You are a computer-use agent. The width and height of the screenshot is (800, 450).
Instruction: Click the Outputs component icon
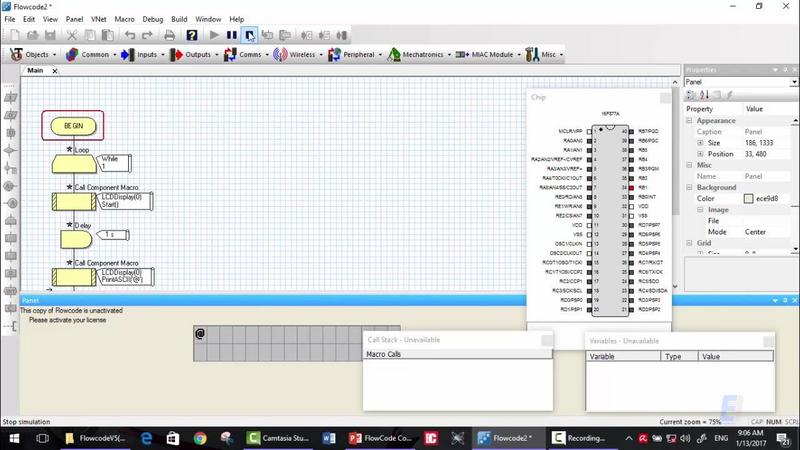[x=176, y=54]
